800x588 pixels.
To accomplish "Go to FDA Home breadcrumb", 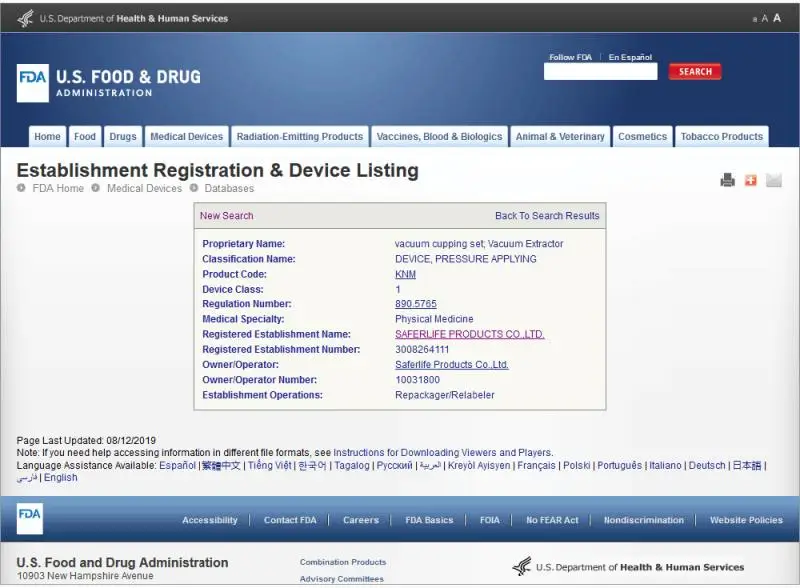I will [x=58, y=188].
